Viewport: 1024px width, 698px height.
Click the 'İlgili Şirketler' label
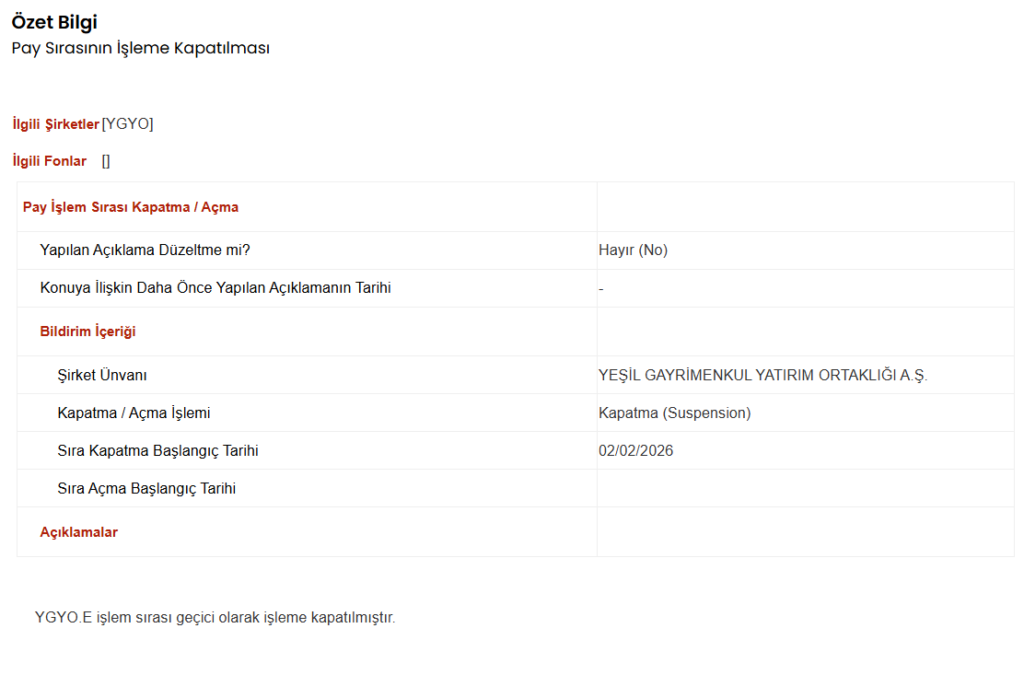click(x=56, y=124)
